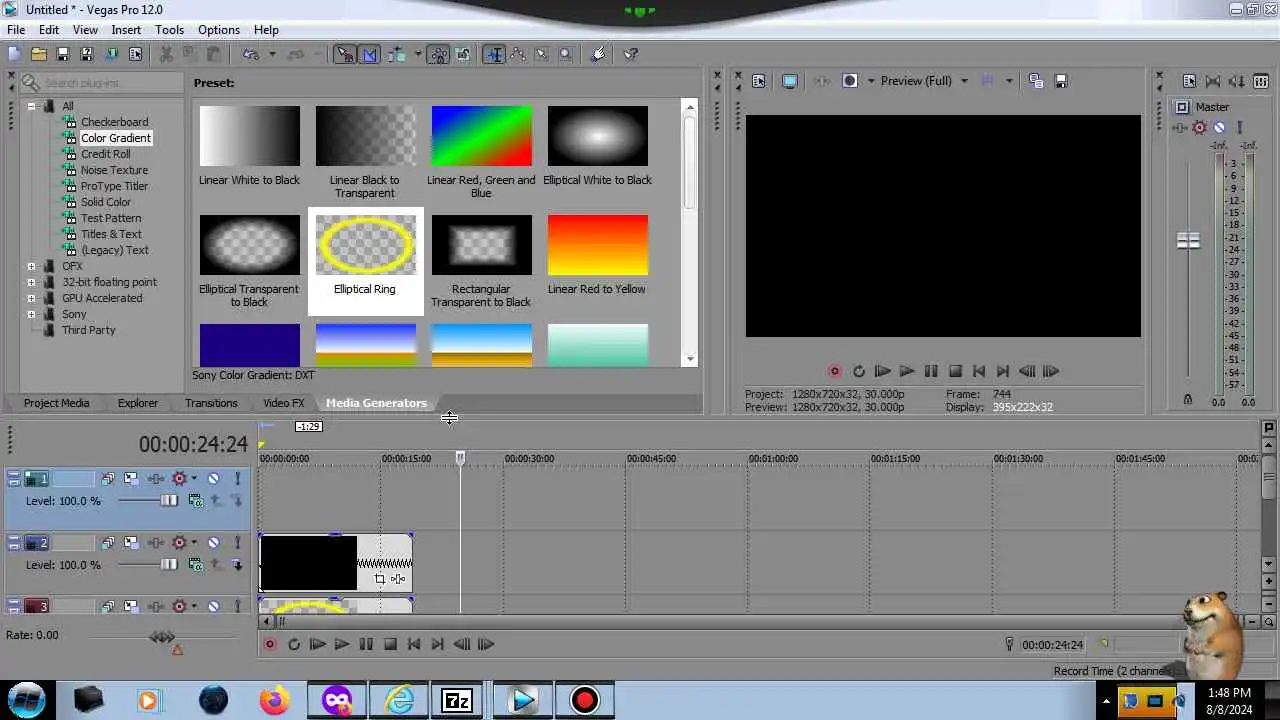Screen dimensions: 1280x720
Task: Save the preview snapshot to a file
Action: coord(1061,81)
